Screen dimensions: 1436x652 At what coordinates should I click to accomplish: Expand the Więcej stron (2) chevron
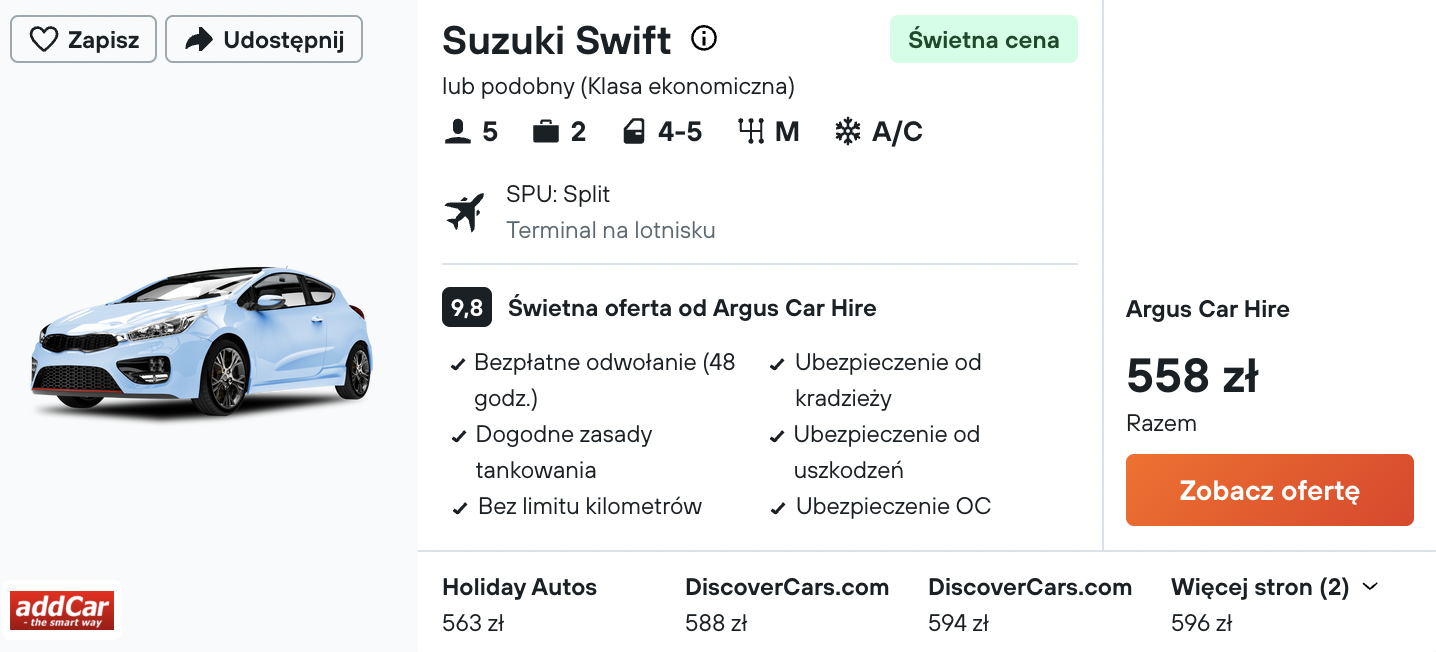[1370, 587]
